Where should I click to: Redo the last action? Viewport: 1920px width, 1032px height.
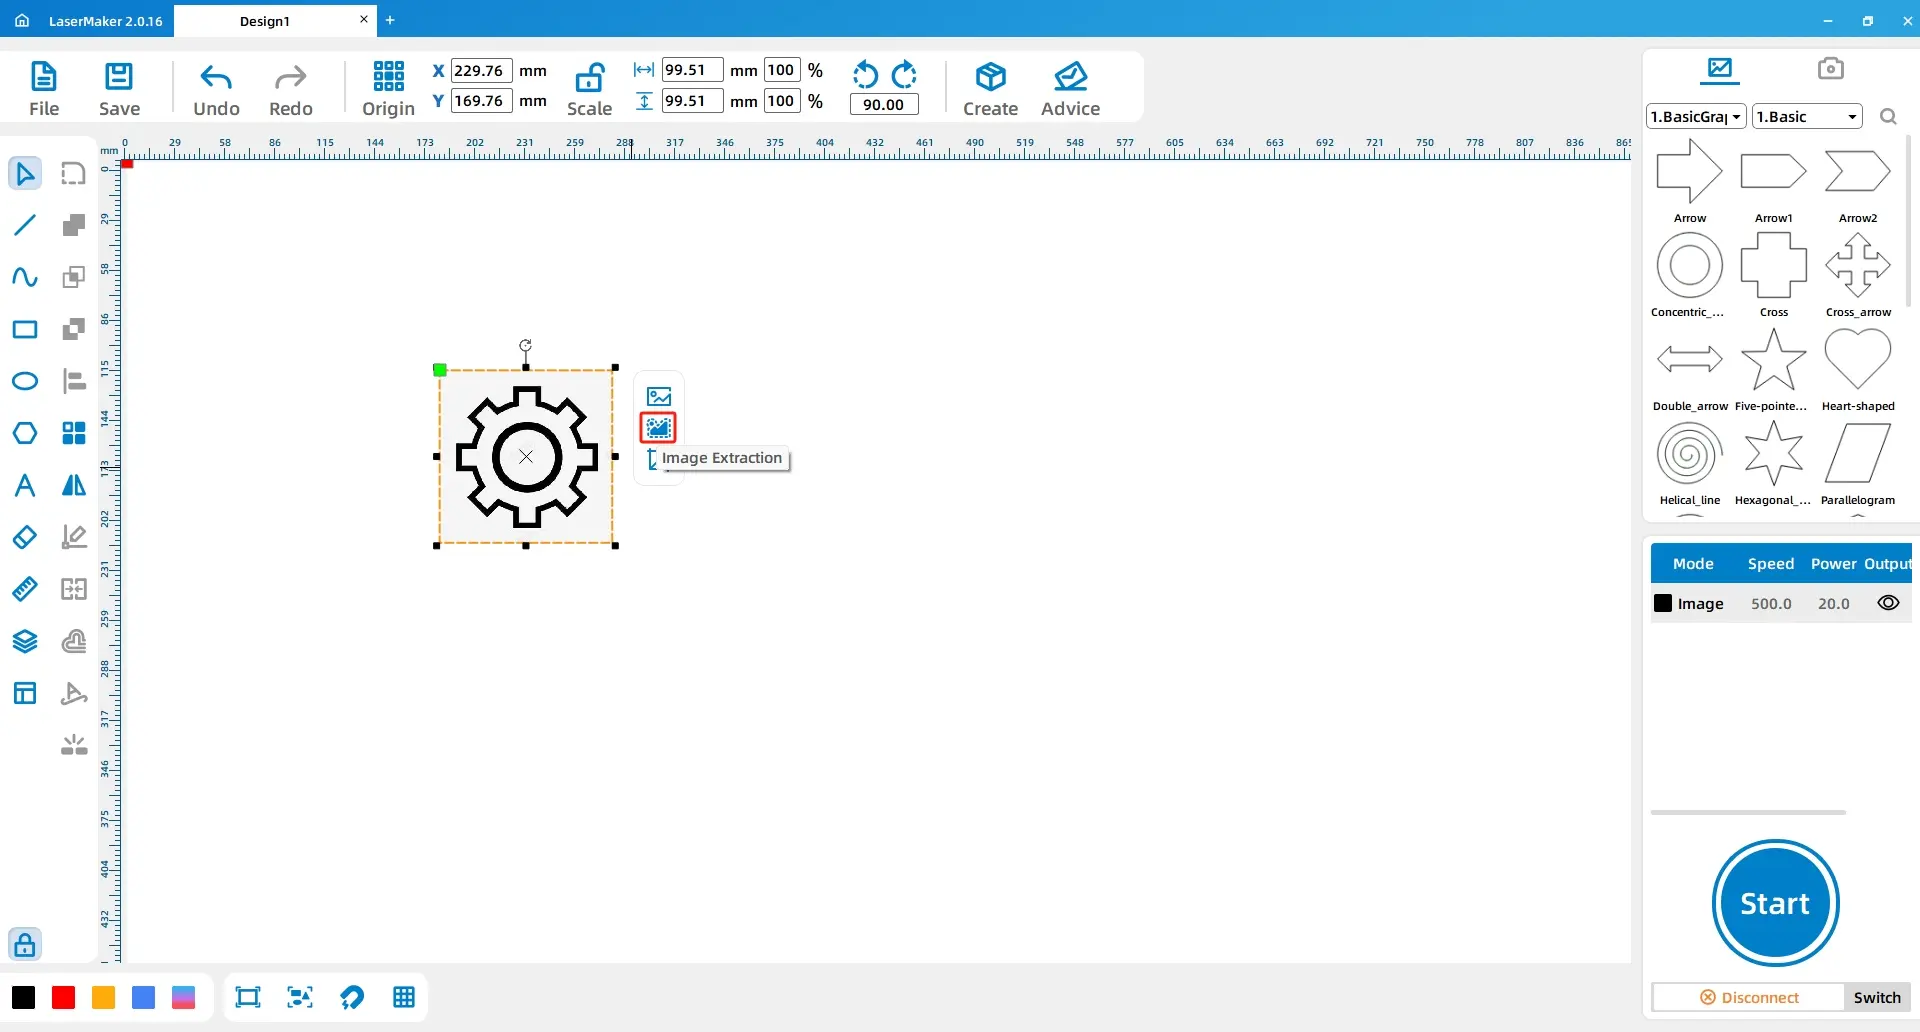pos(291,89)
